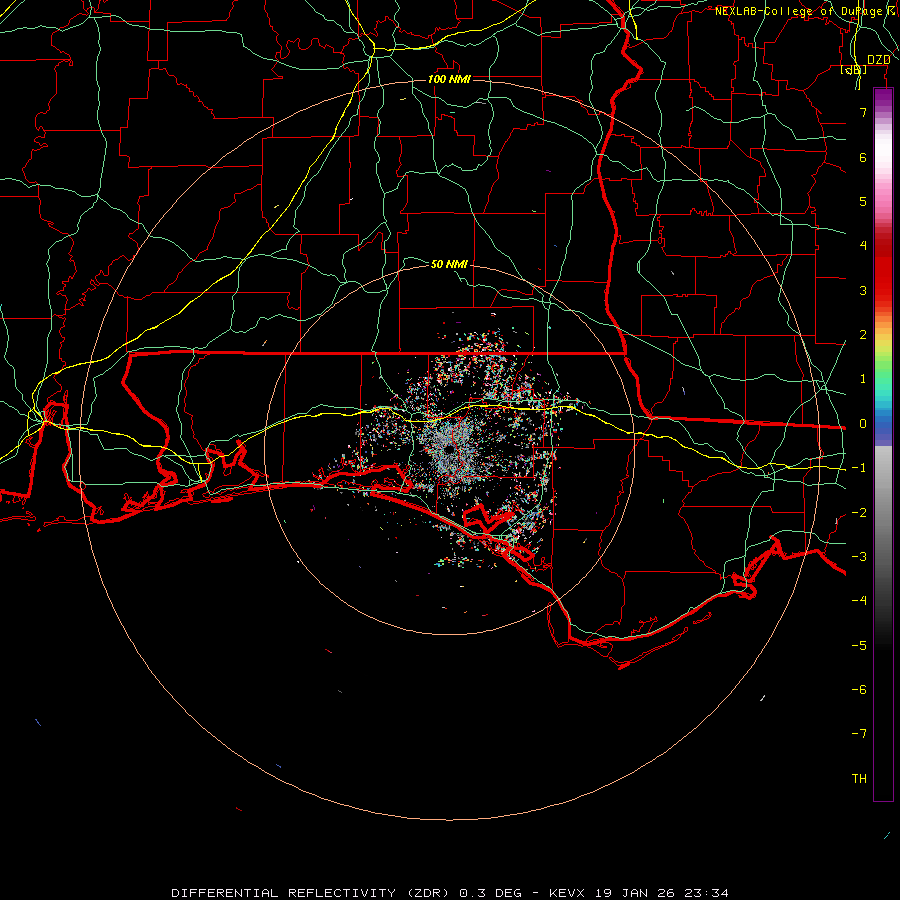
Task: Click the "5" value on the color scale
Action: (863, 201)
